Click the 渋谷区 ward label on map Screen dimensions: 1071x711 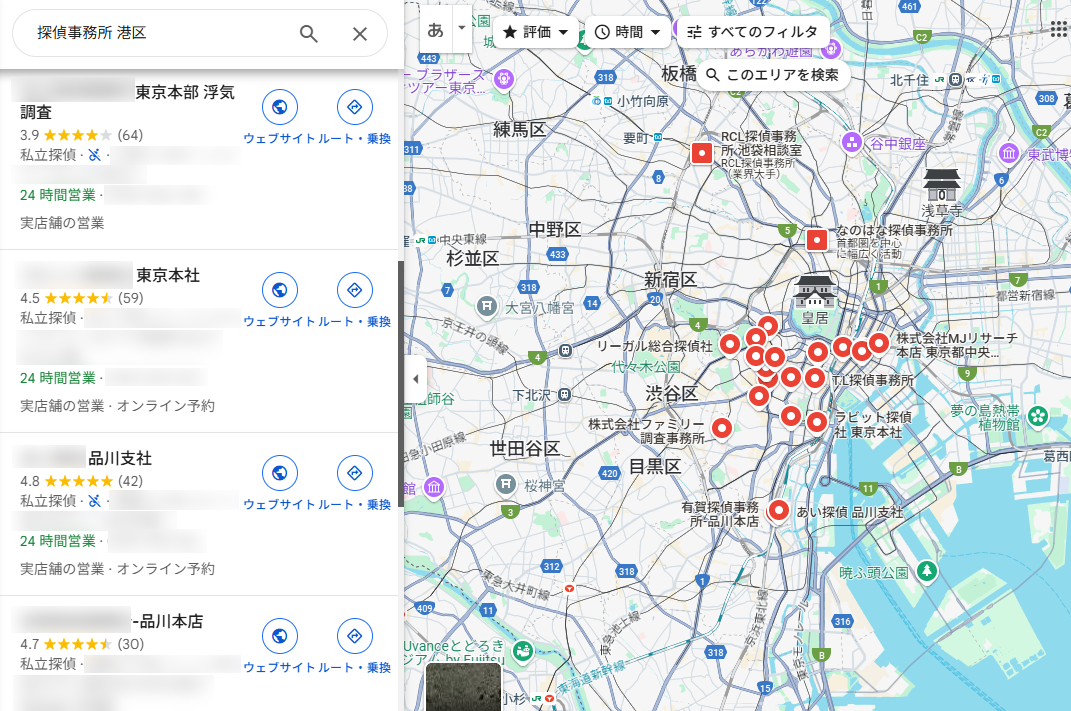pyautogui.click(x=671, y=393)
